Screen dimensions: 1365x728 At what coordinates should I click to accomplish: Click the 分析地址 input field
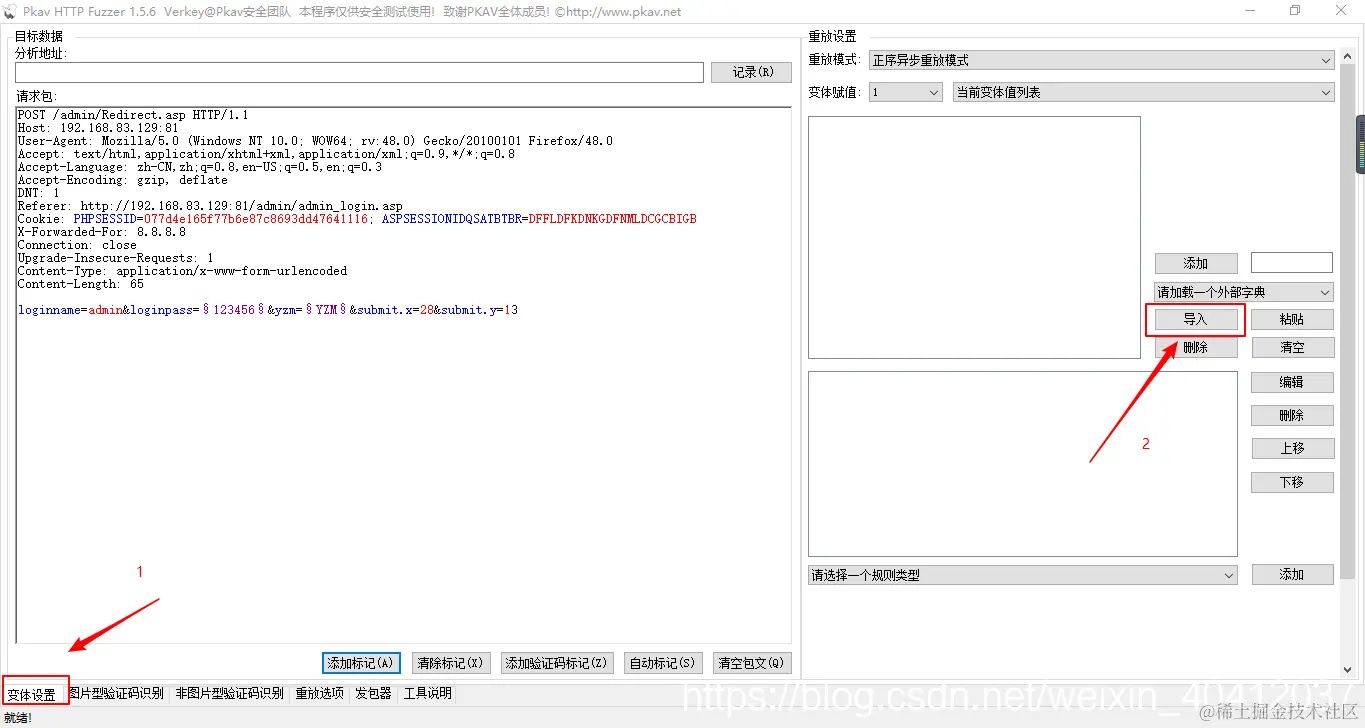click(x=359, y=72)
